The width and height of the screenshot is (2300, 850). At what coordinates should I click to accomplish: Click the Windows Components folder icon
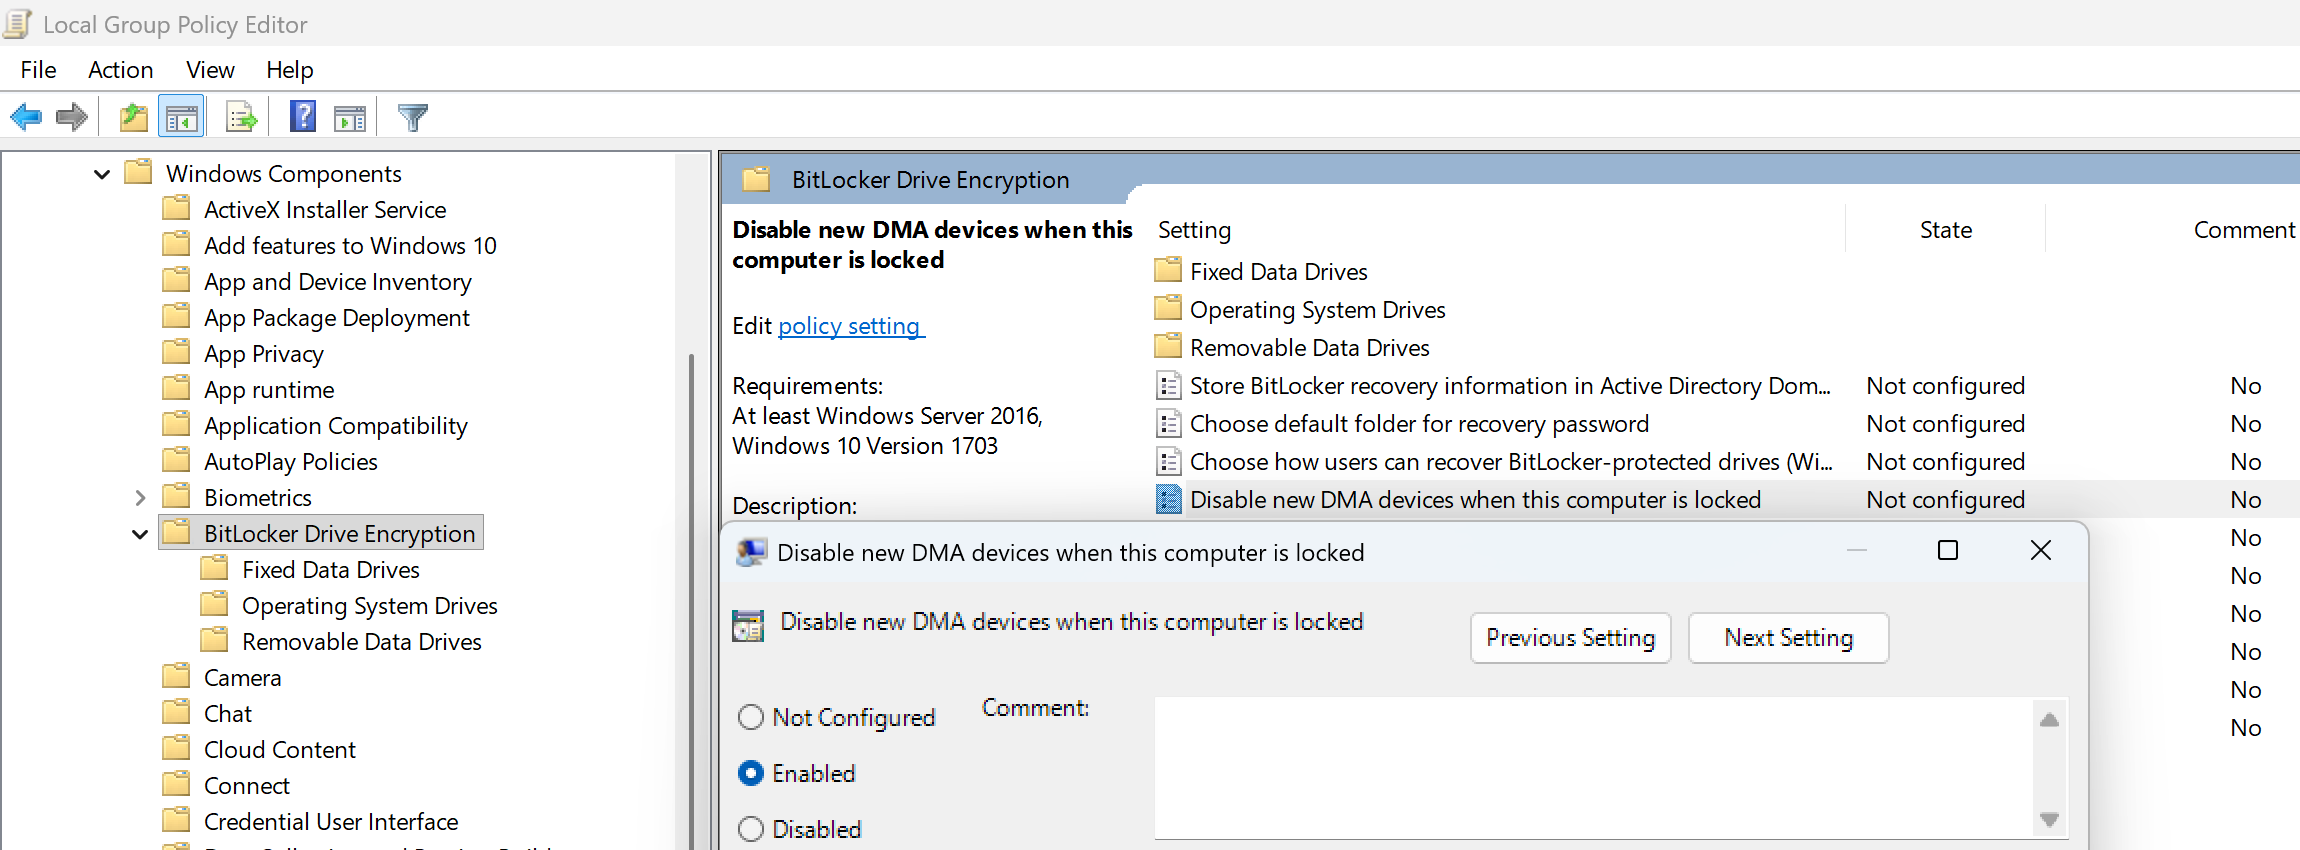point(139,172)
